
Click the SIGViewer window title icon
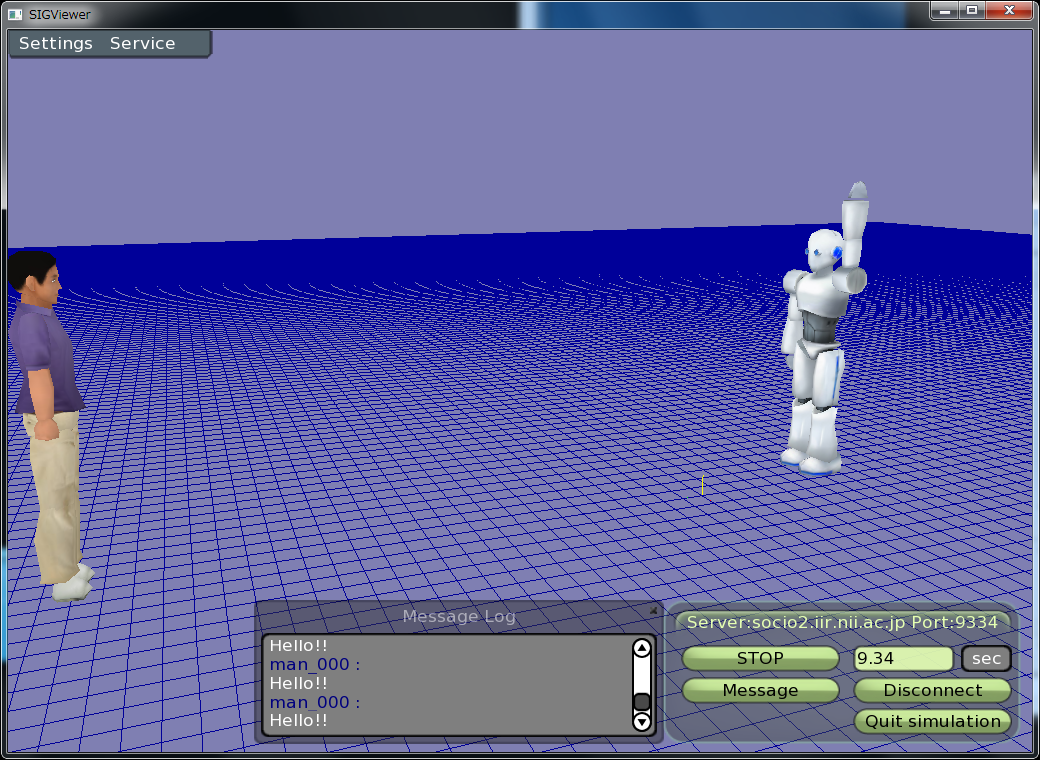point(15,14)
